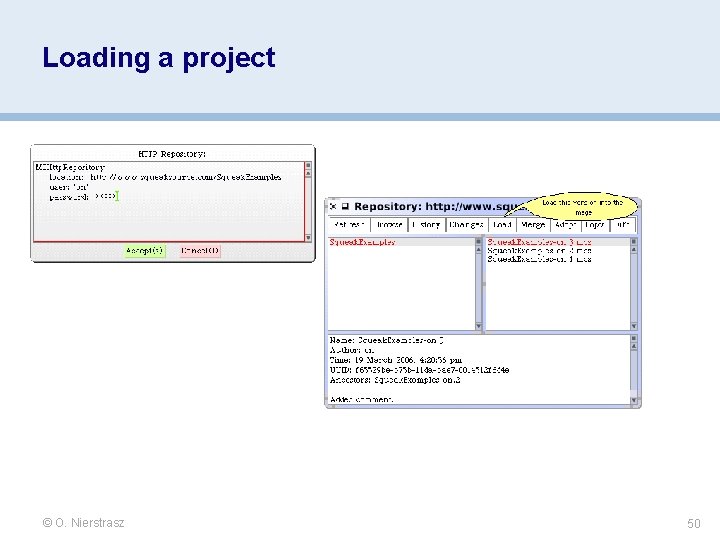Click scroll-down arrow of version info pane
Viewport: 720px width, 540px height.
pyautogui.click(x=634, y=400)
